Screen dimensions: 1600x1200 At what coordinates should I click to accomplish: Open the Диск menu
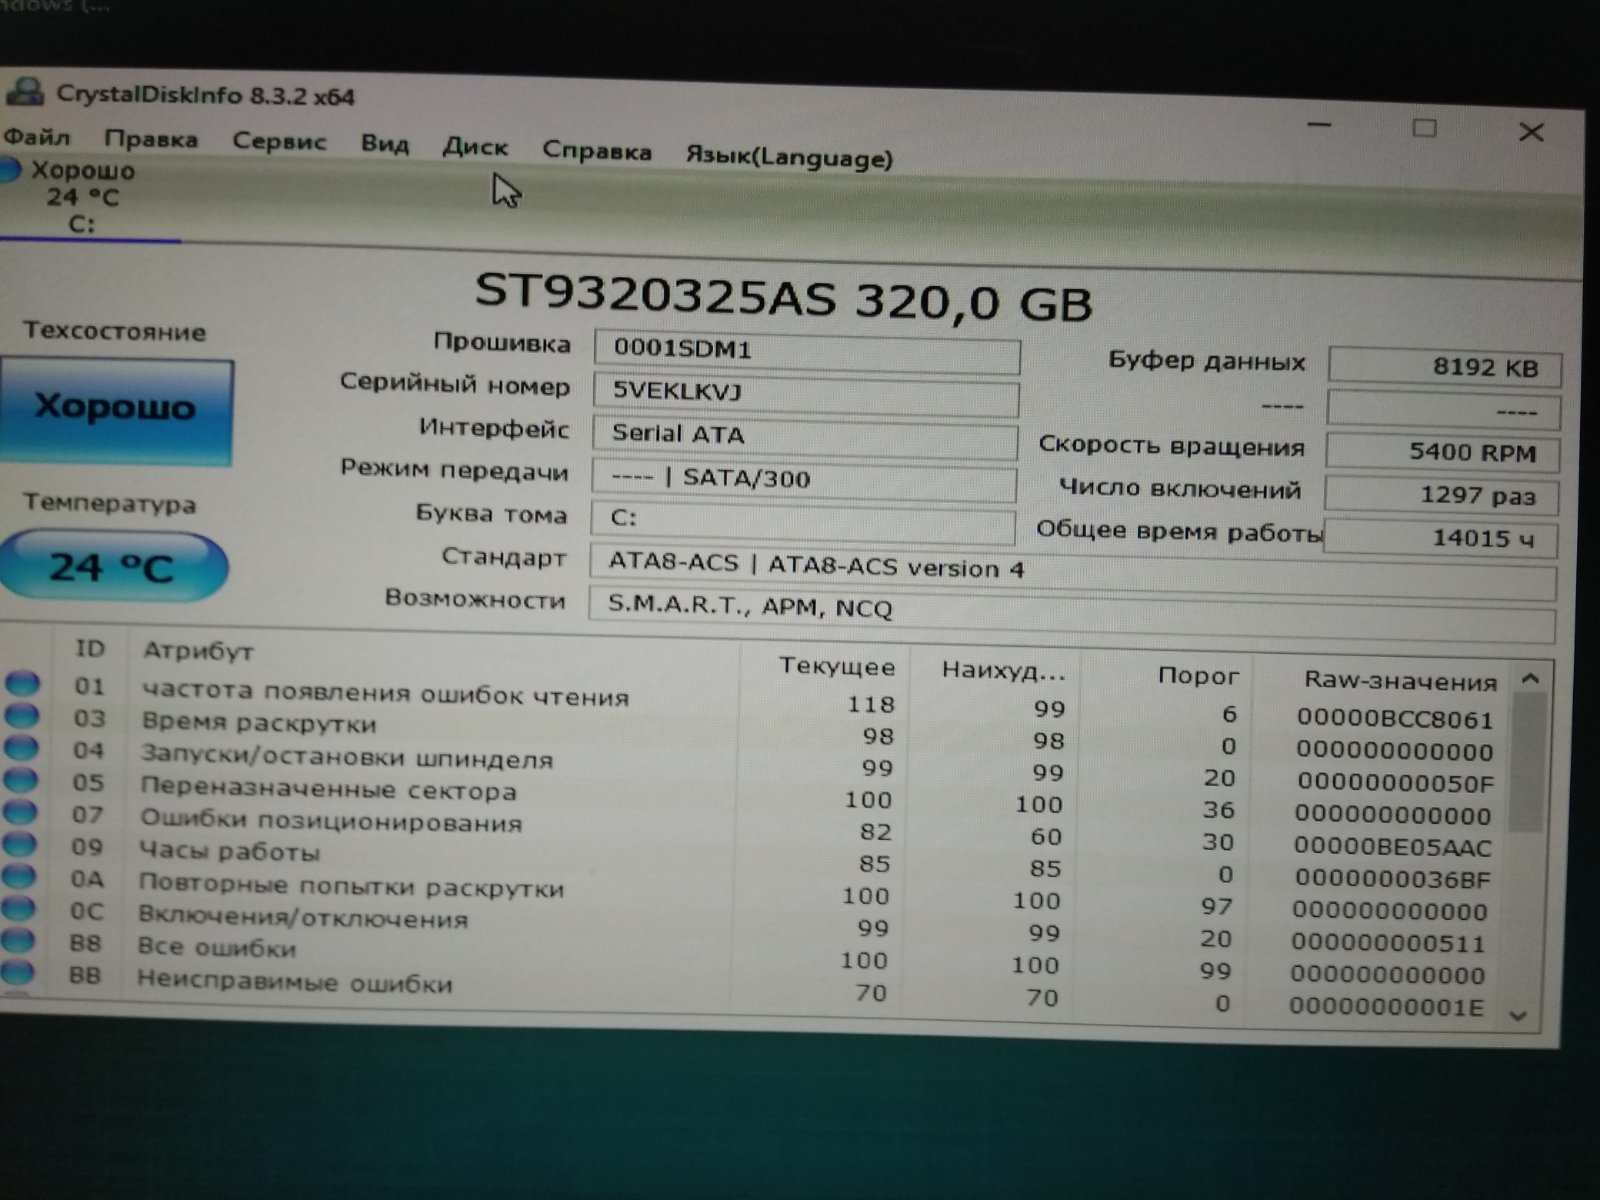[x=475, y=147]
